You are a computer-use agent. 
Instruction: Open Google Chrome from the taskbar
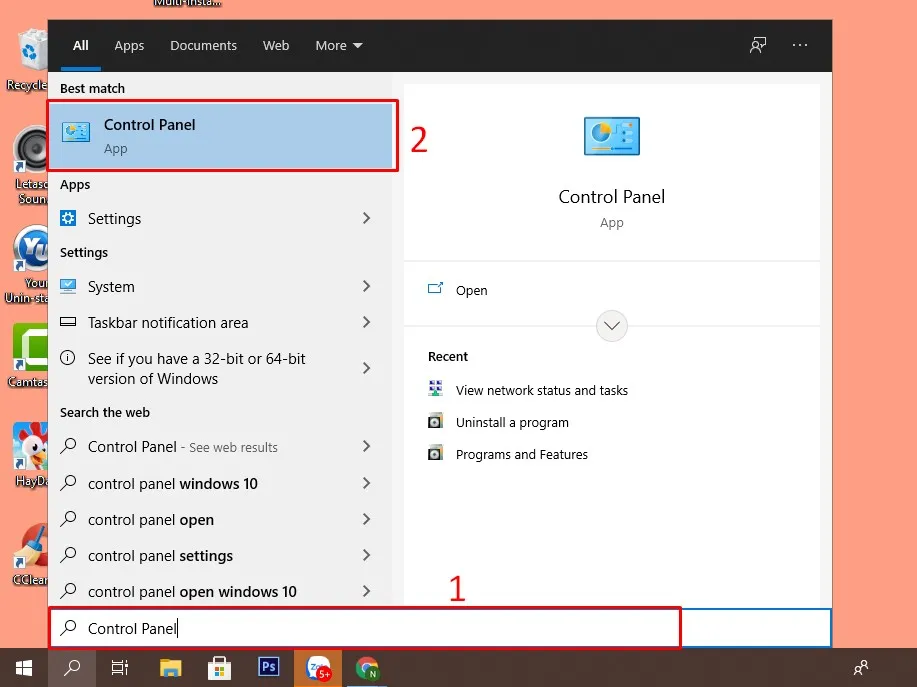(x=366, y=668)
